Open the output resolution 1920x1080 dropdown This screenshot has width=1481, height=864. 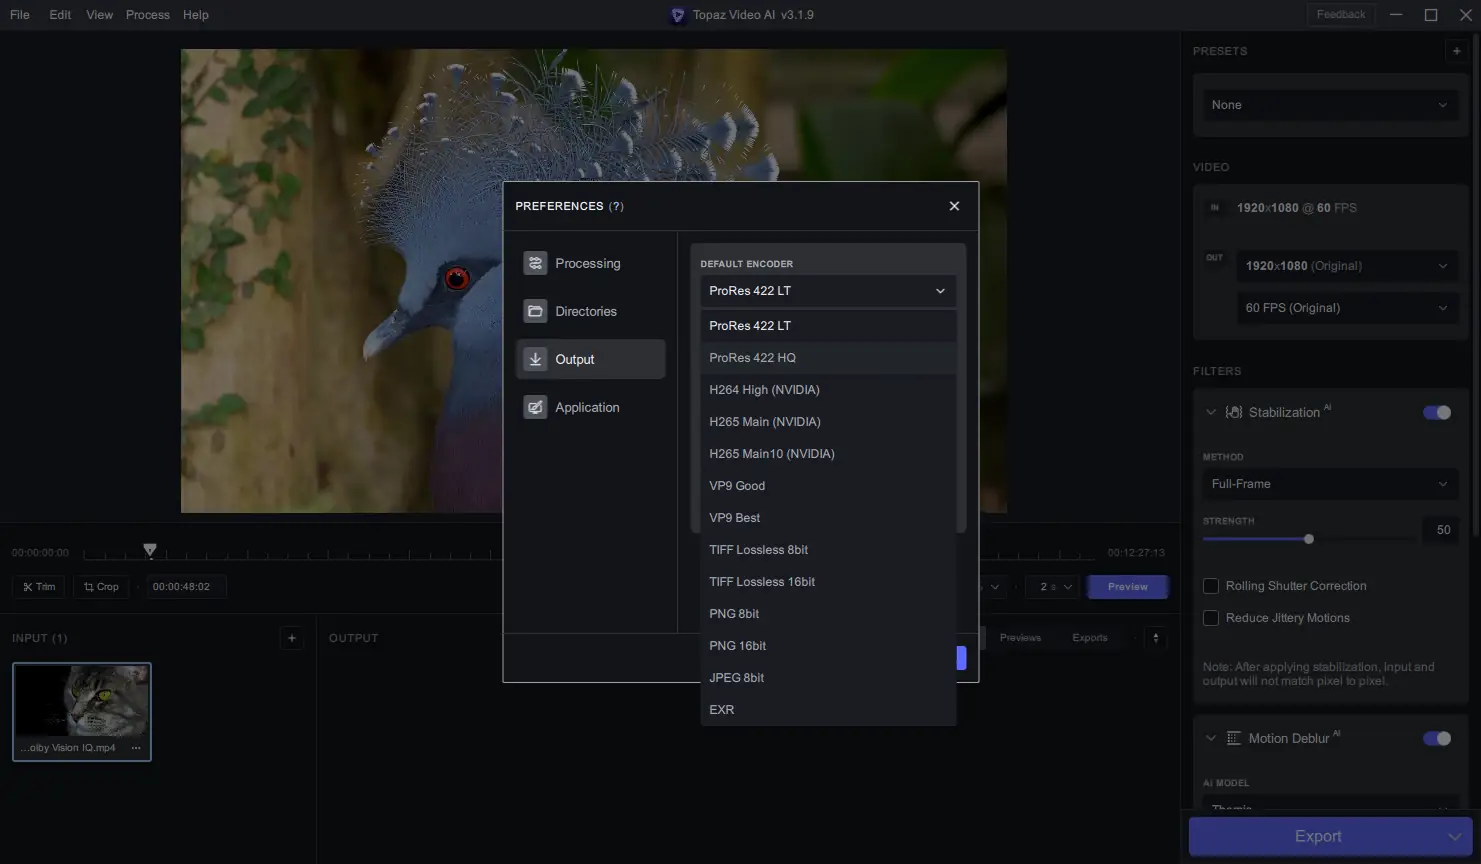(x=1346, y=266)
